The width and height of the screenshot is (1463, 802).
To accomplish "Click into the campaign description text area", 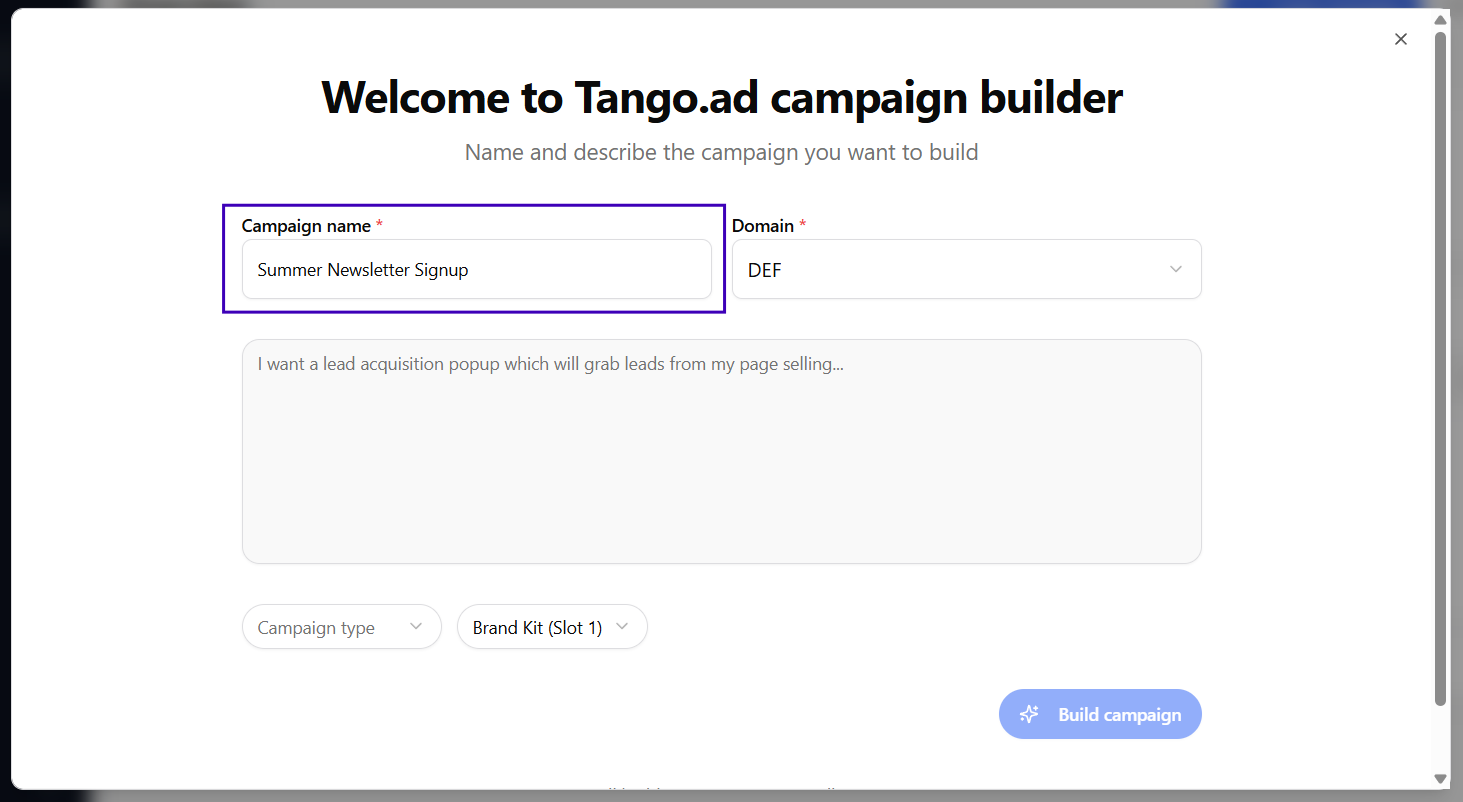I will click(721, 451).
